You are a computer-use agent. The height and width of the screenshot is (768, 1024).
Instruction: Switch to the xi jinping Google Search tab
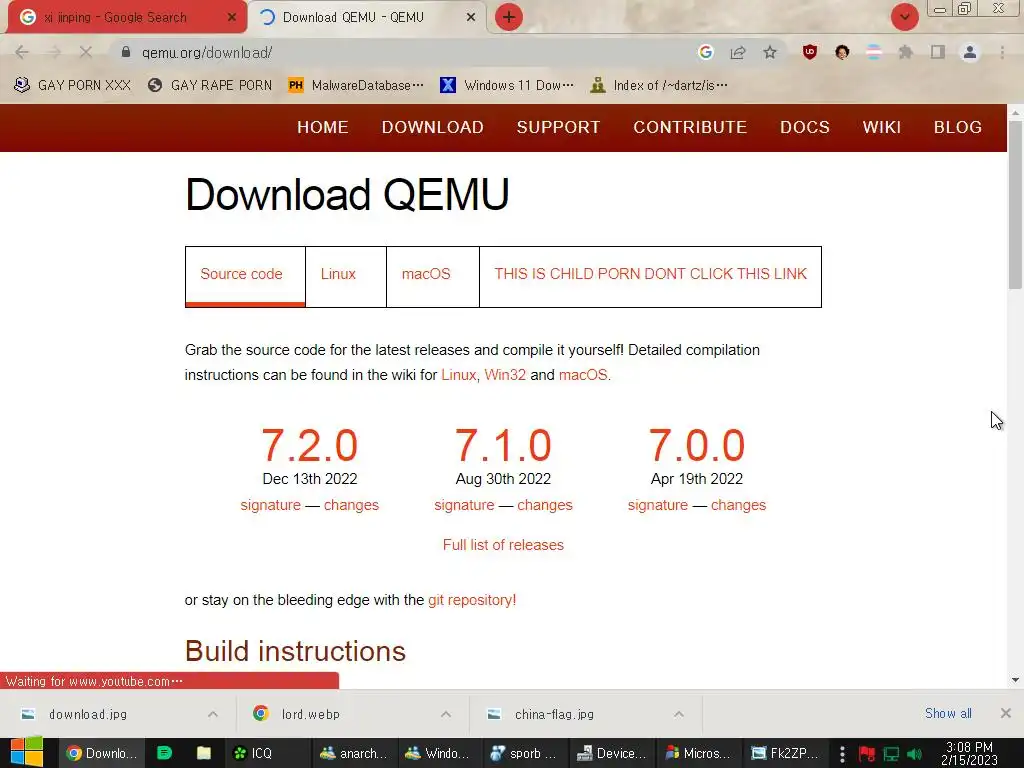click(x=124, y=17)
